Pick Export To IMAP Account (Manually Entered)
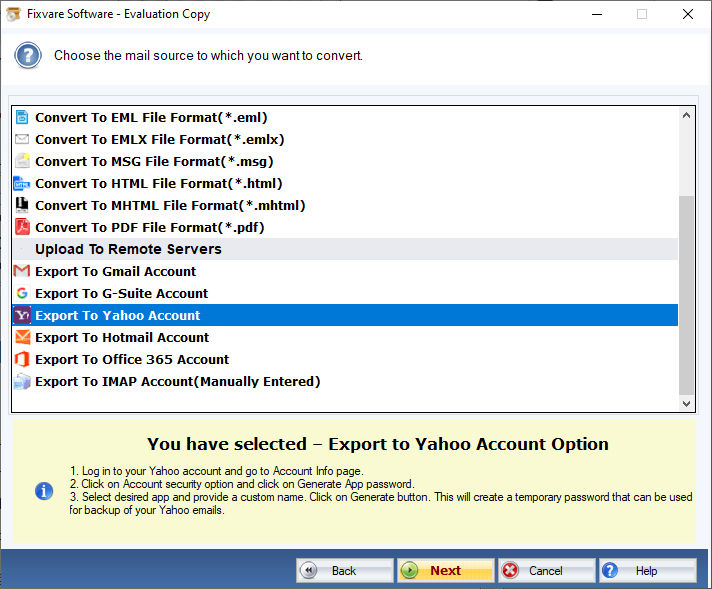 (x=345, y=381)
